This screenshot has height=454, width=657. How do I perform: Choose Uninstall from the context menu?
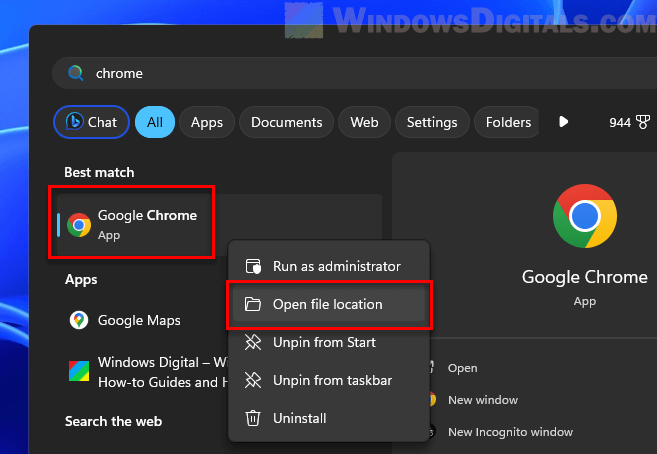pyautogui.click(x=329, y=418)
